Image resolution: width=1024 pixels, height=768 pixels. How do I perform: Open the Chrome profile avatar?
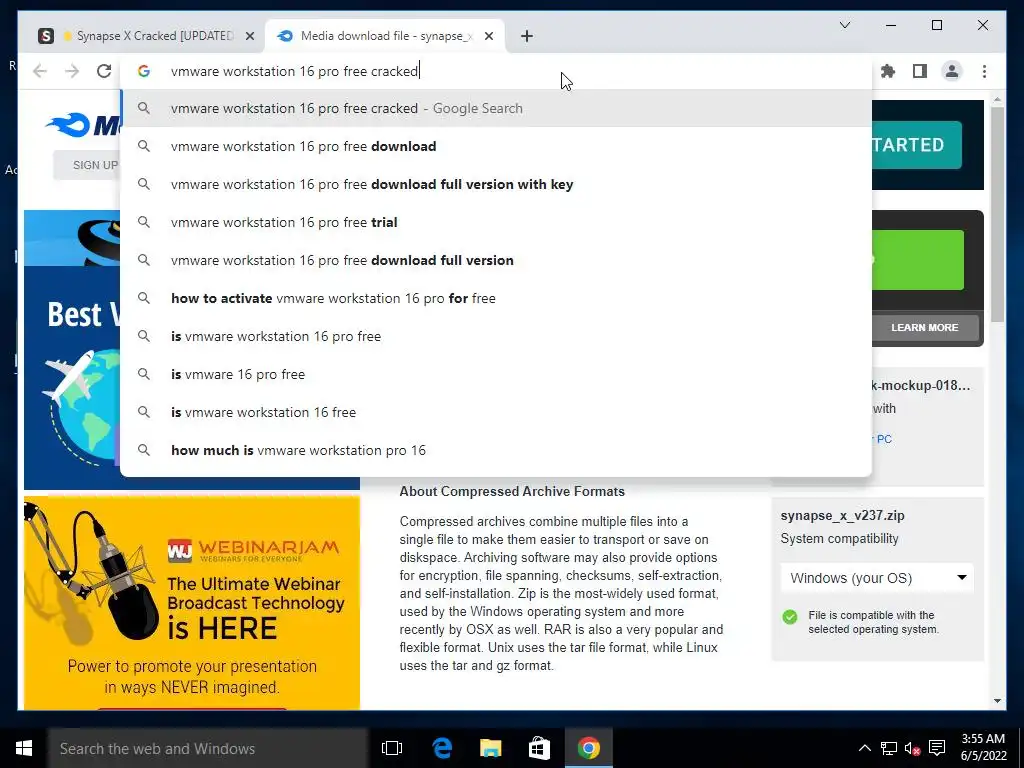952,71
